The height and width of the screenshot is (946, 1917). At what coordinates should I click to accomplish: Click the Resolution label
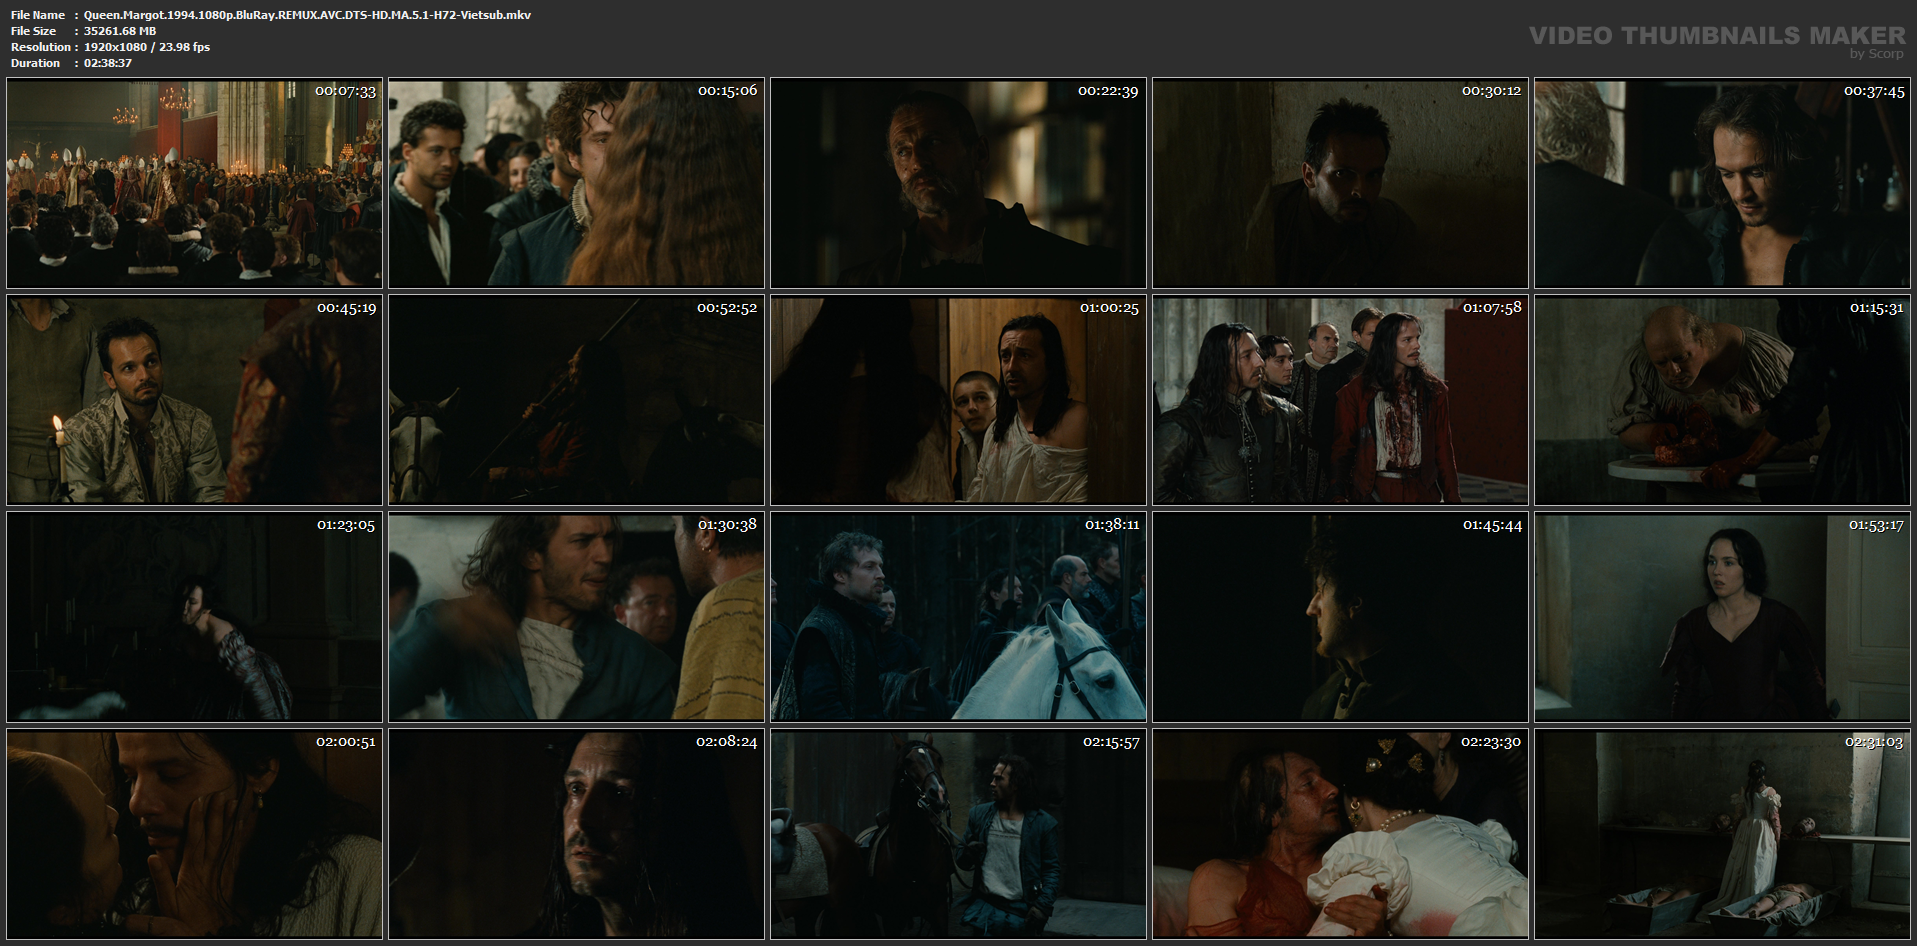[41, 47]
